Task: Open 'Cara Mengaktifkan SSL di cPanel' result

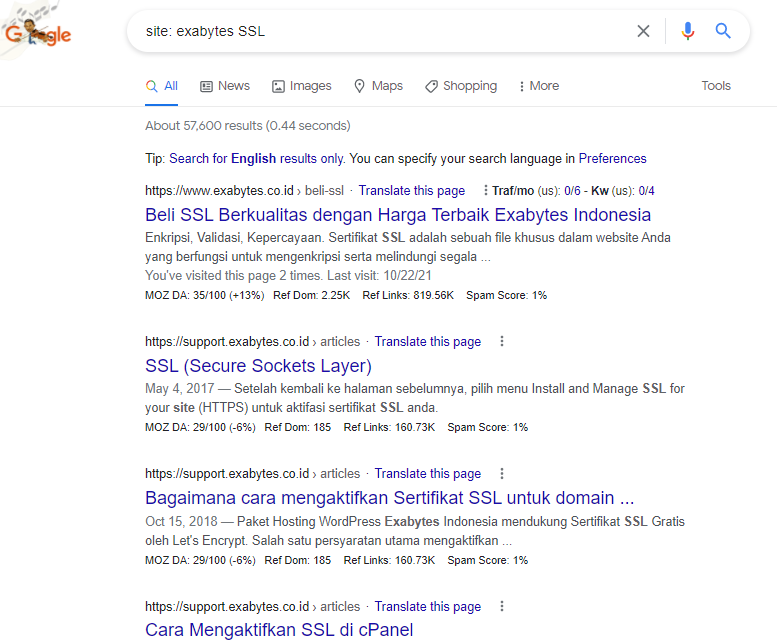Action: [x=279, y=630]
